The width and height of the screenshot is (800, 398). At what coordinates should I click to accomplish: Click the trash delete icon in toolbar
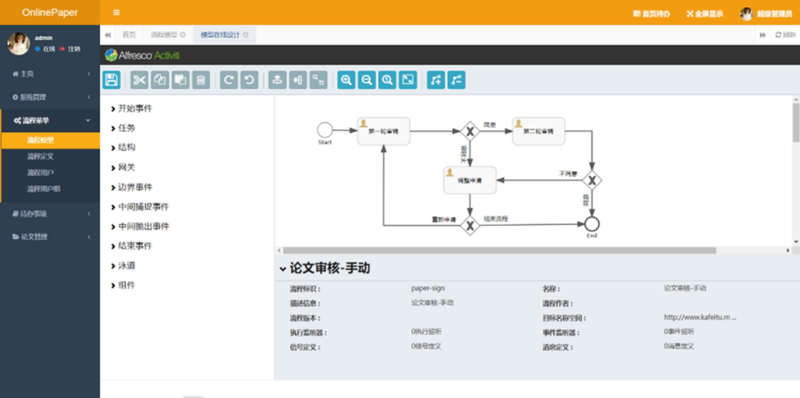tap(201, 80)
